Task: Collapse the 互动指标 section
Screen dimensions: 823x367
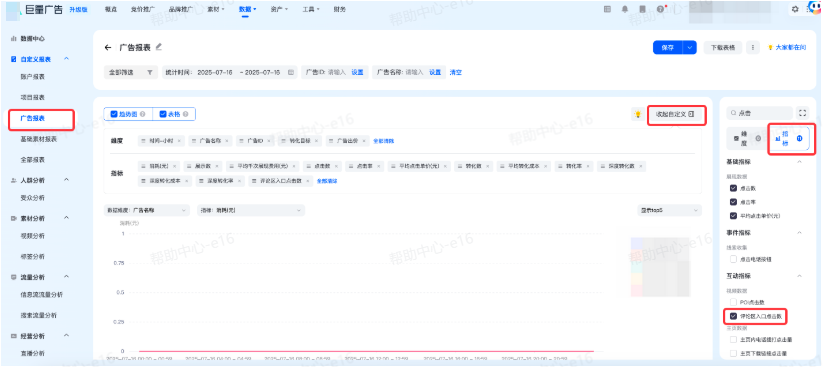Action: (x=799, y=276)
